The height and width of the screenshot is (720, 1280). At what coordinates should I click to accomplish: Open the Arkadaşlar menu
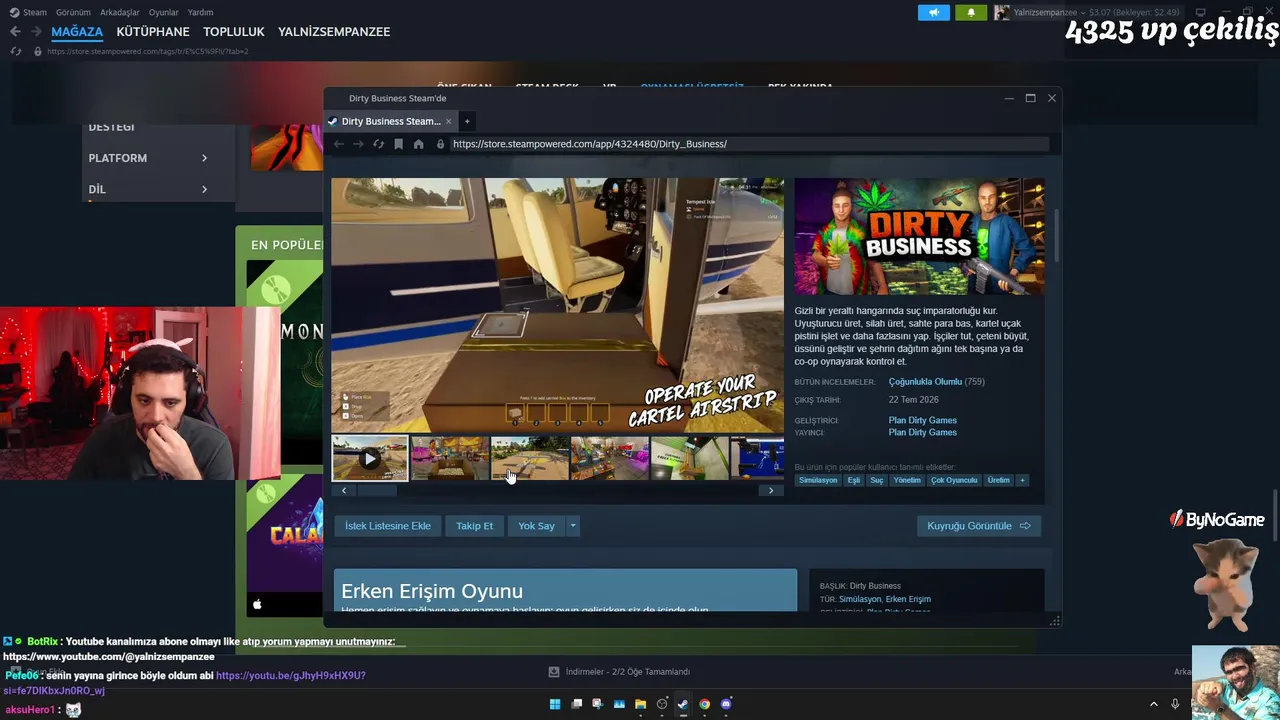pyautogui.click(x=120, y=12)
